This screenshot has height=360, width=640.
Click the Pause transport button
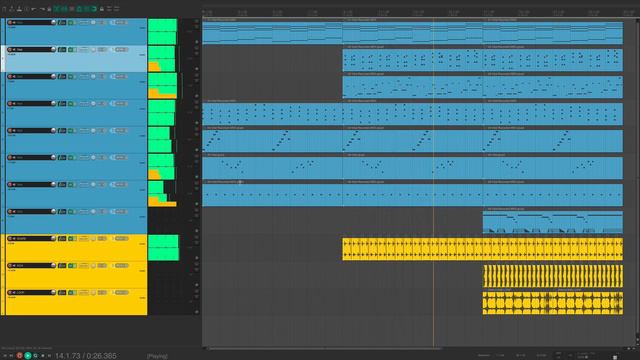click(49, 356)
